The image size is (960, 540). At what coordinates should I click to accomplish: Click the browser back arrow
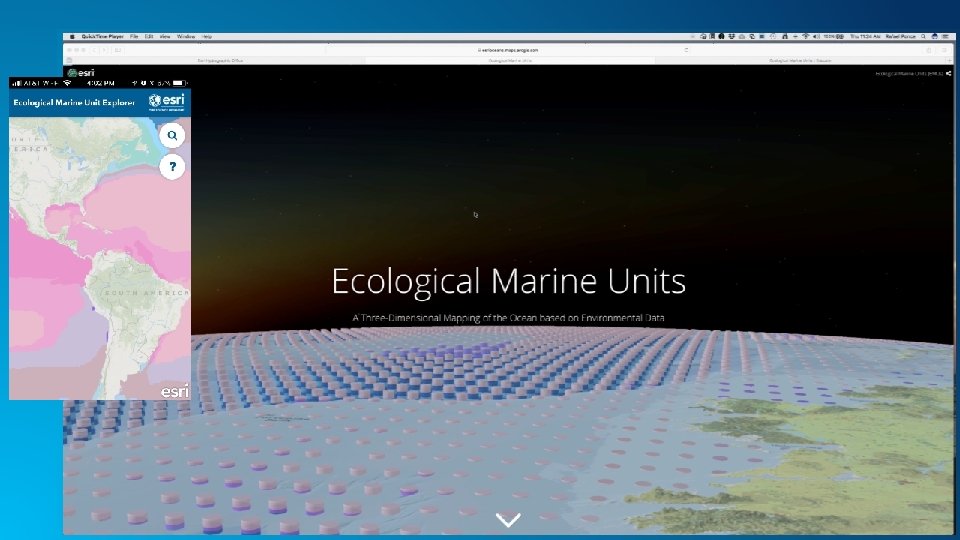[x=95, y=50]
